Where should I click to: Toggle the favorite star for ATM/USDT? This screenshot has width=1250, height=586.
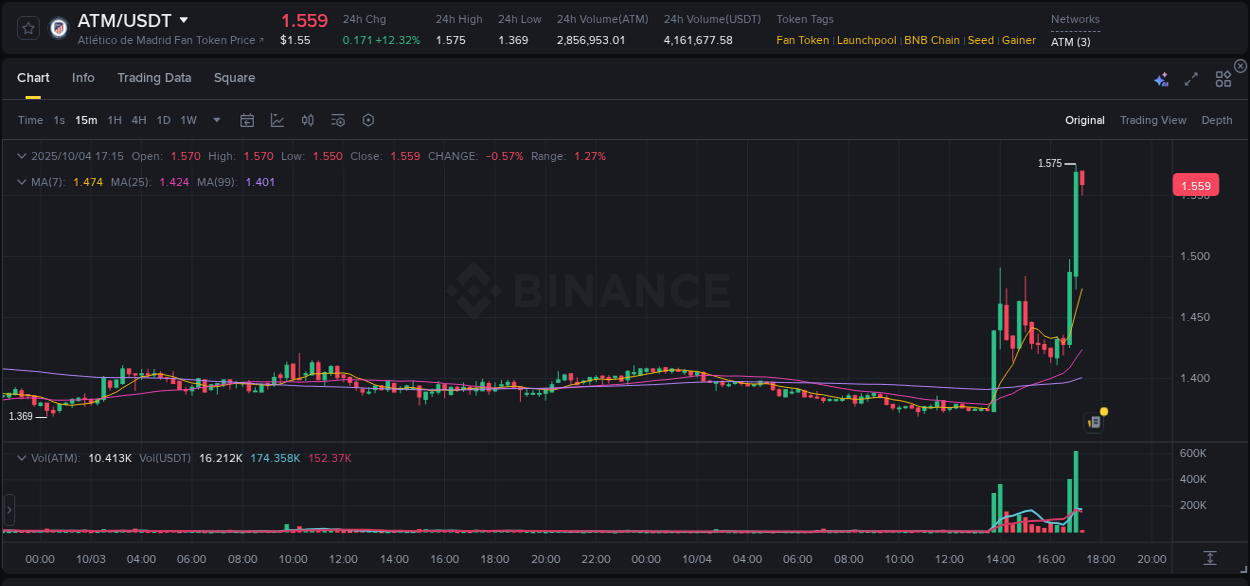27,27
